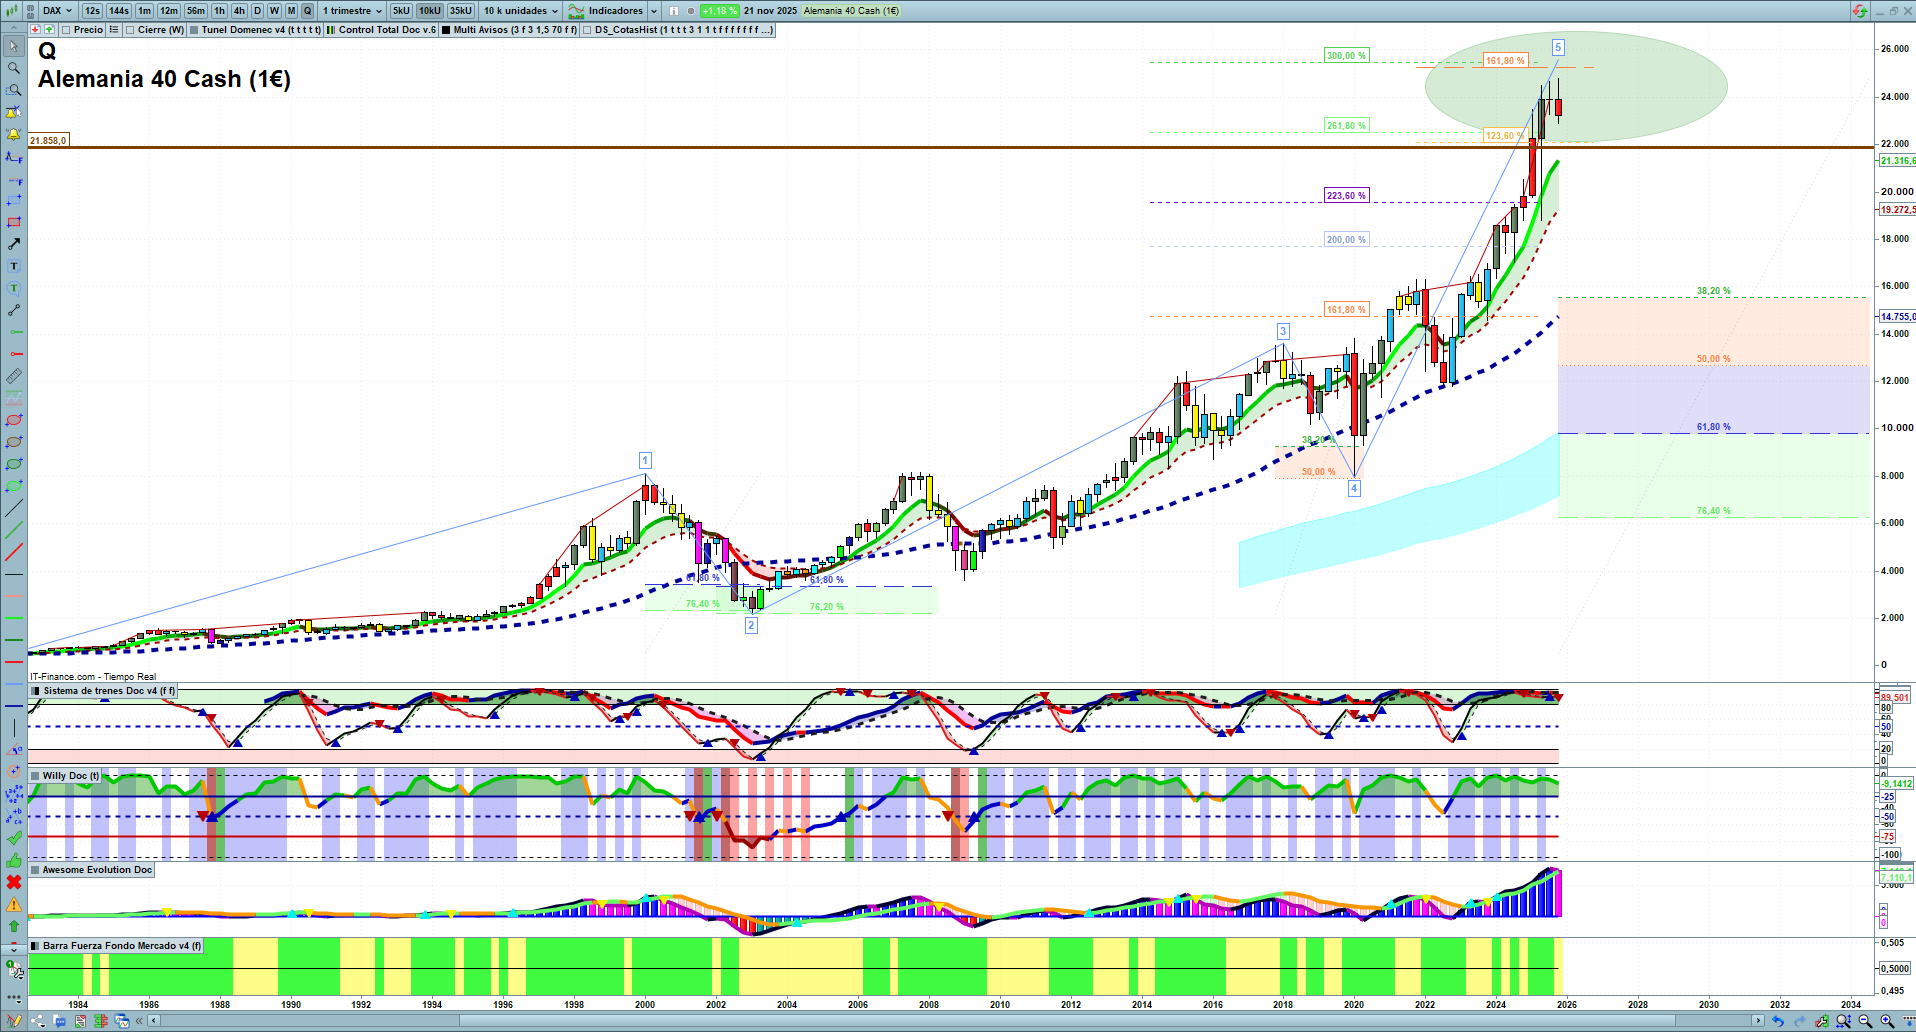Select the black arrow drawing tool

pyautogui.click(x=14, y=244)
